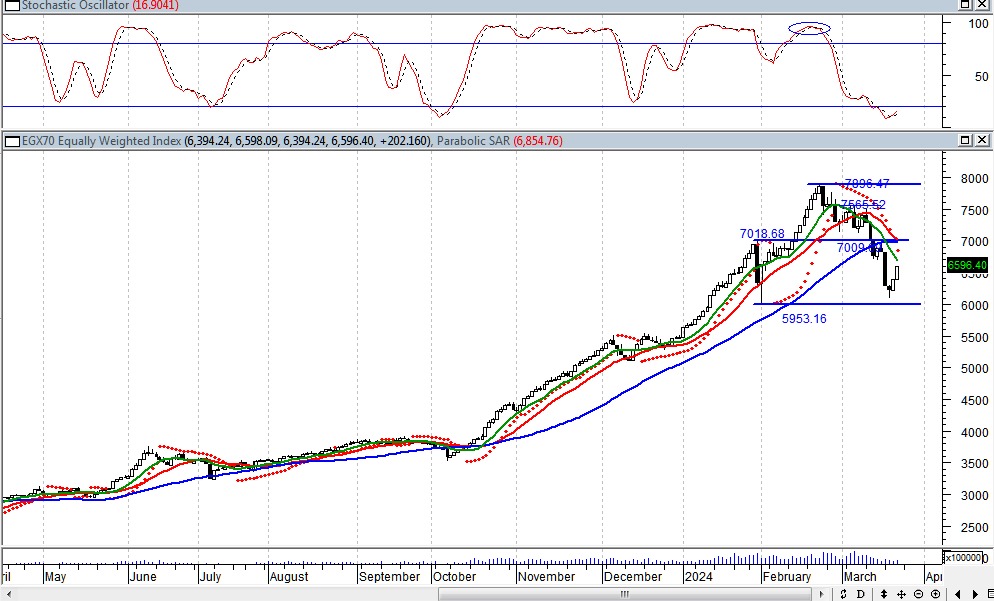
Task: Open the EGX70 pane menu icon
Action: (9, 141)
